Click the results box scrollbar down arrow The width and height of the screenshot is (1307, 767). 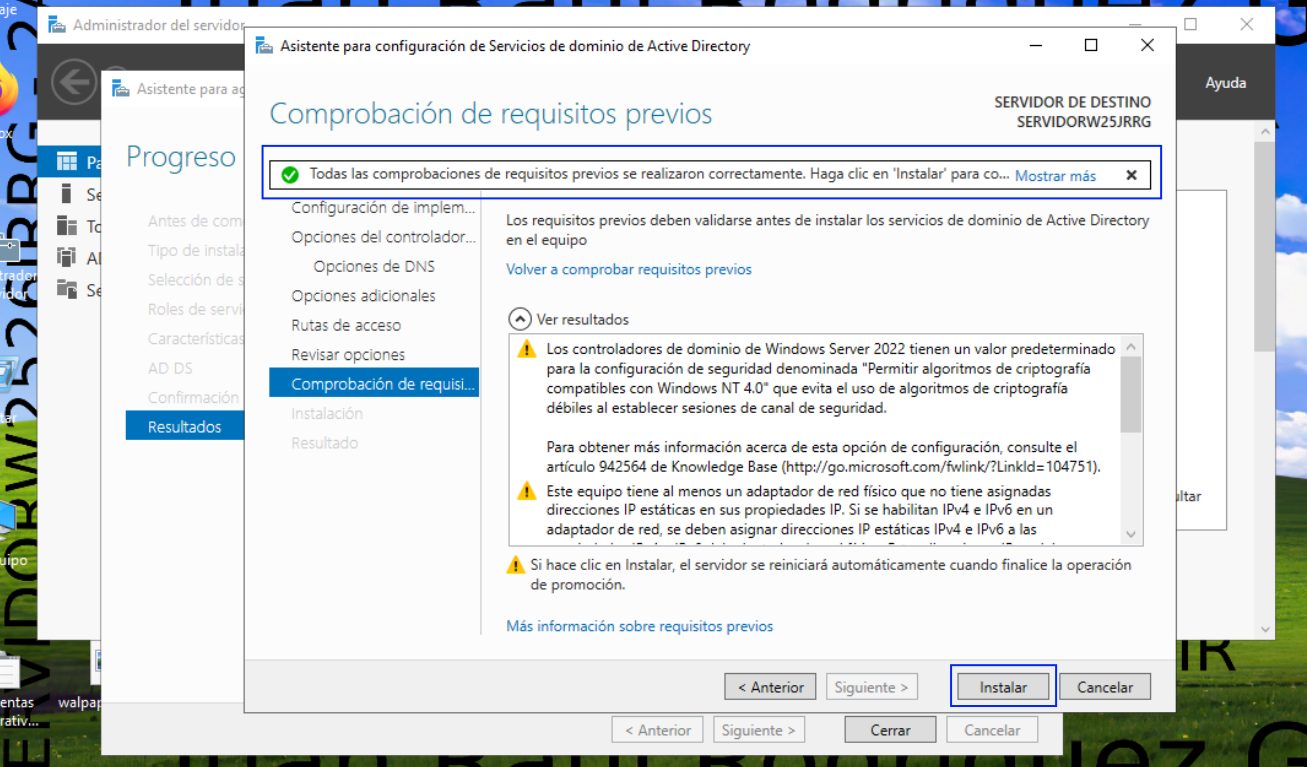(1131, 535)
